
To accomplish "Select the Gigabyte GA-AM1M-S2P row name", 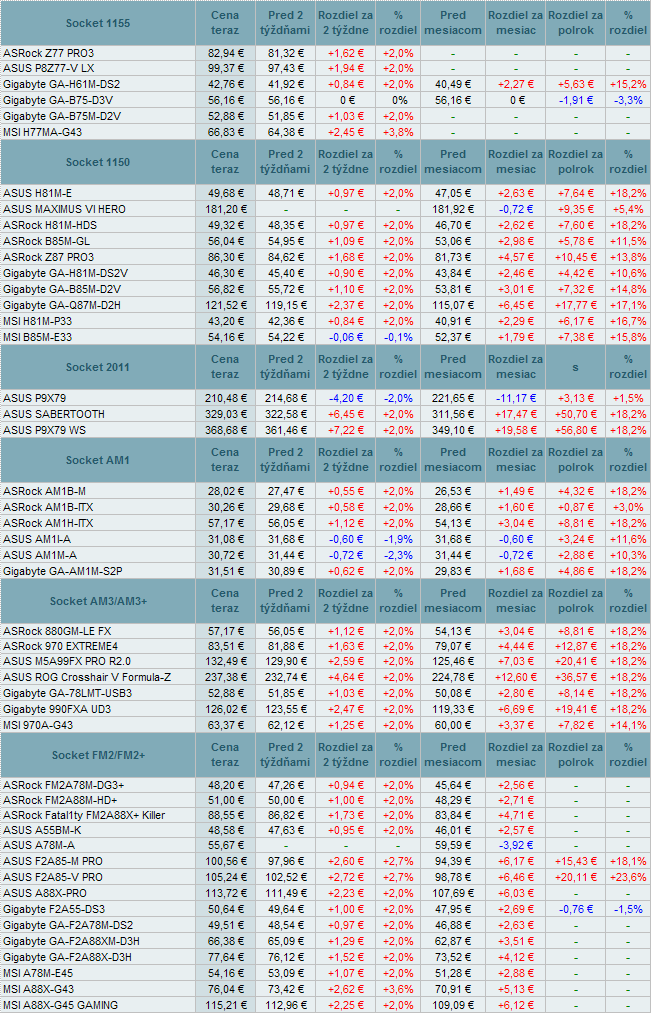I will point(63,570).
